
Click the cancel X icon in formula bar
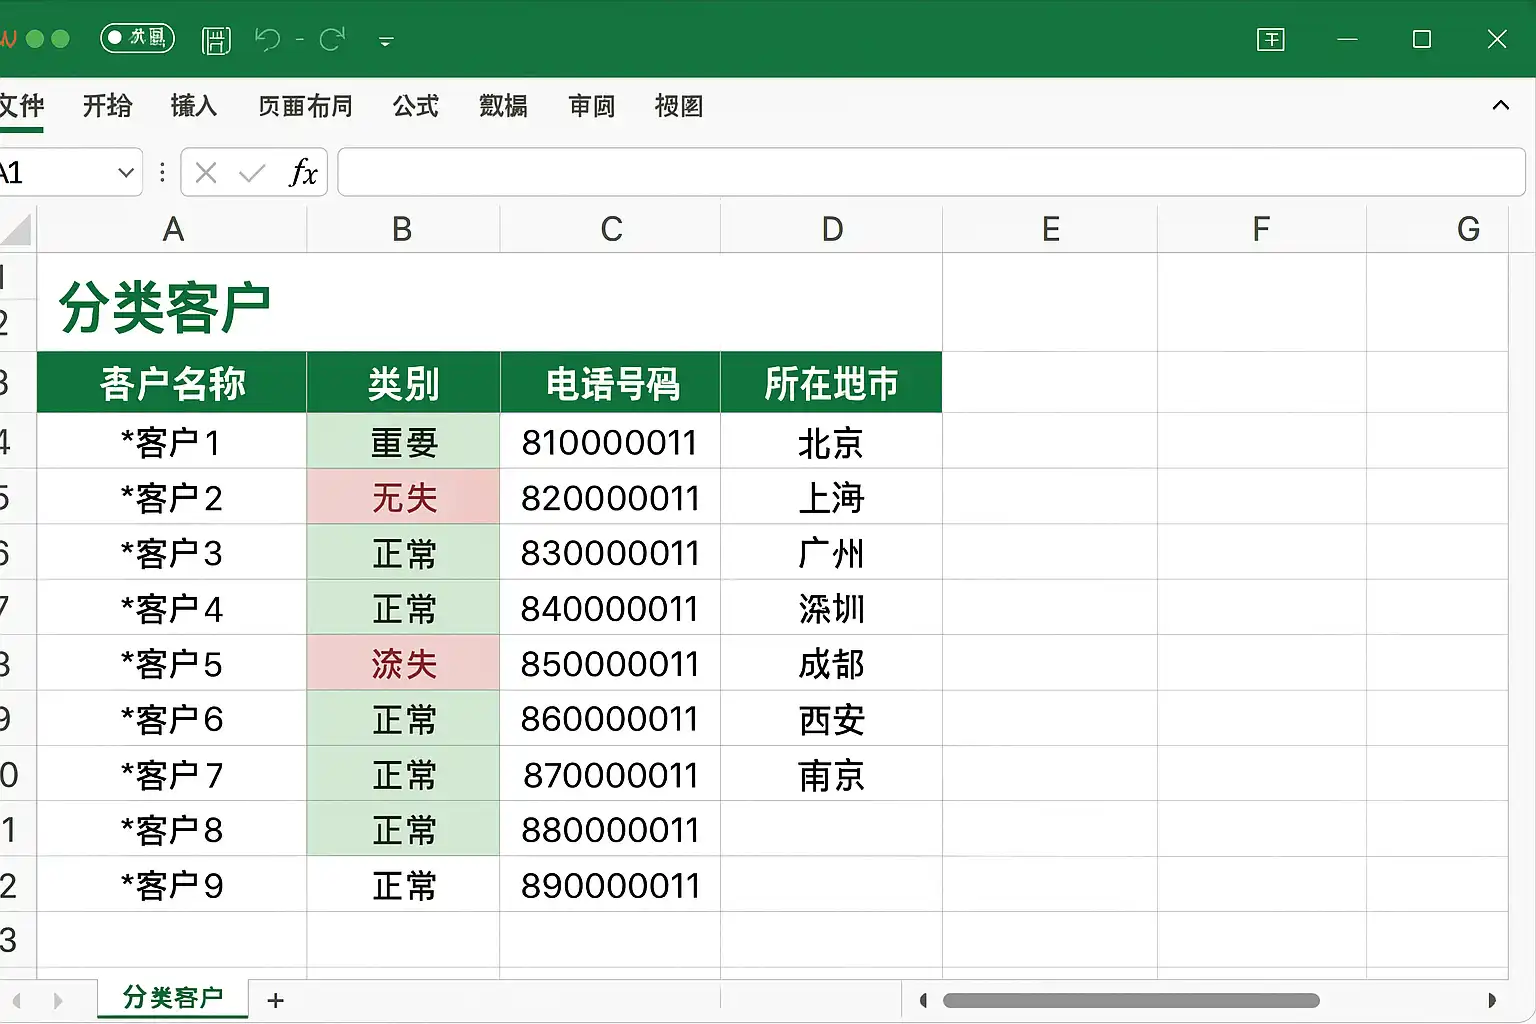point(206,173)
